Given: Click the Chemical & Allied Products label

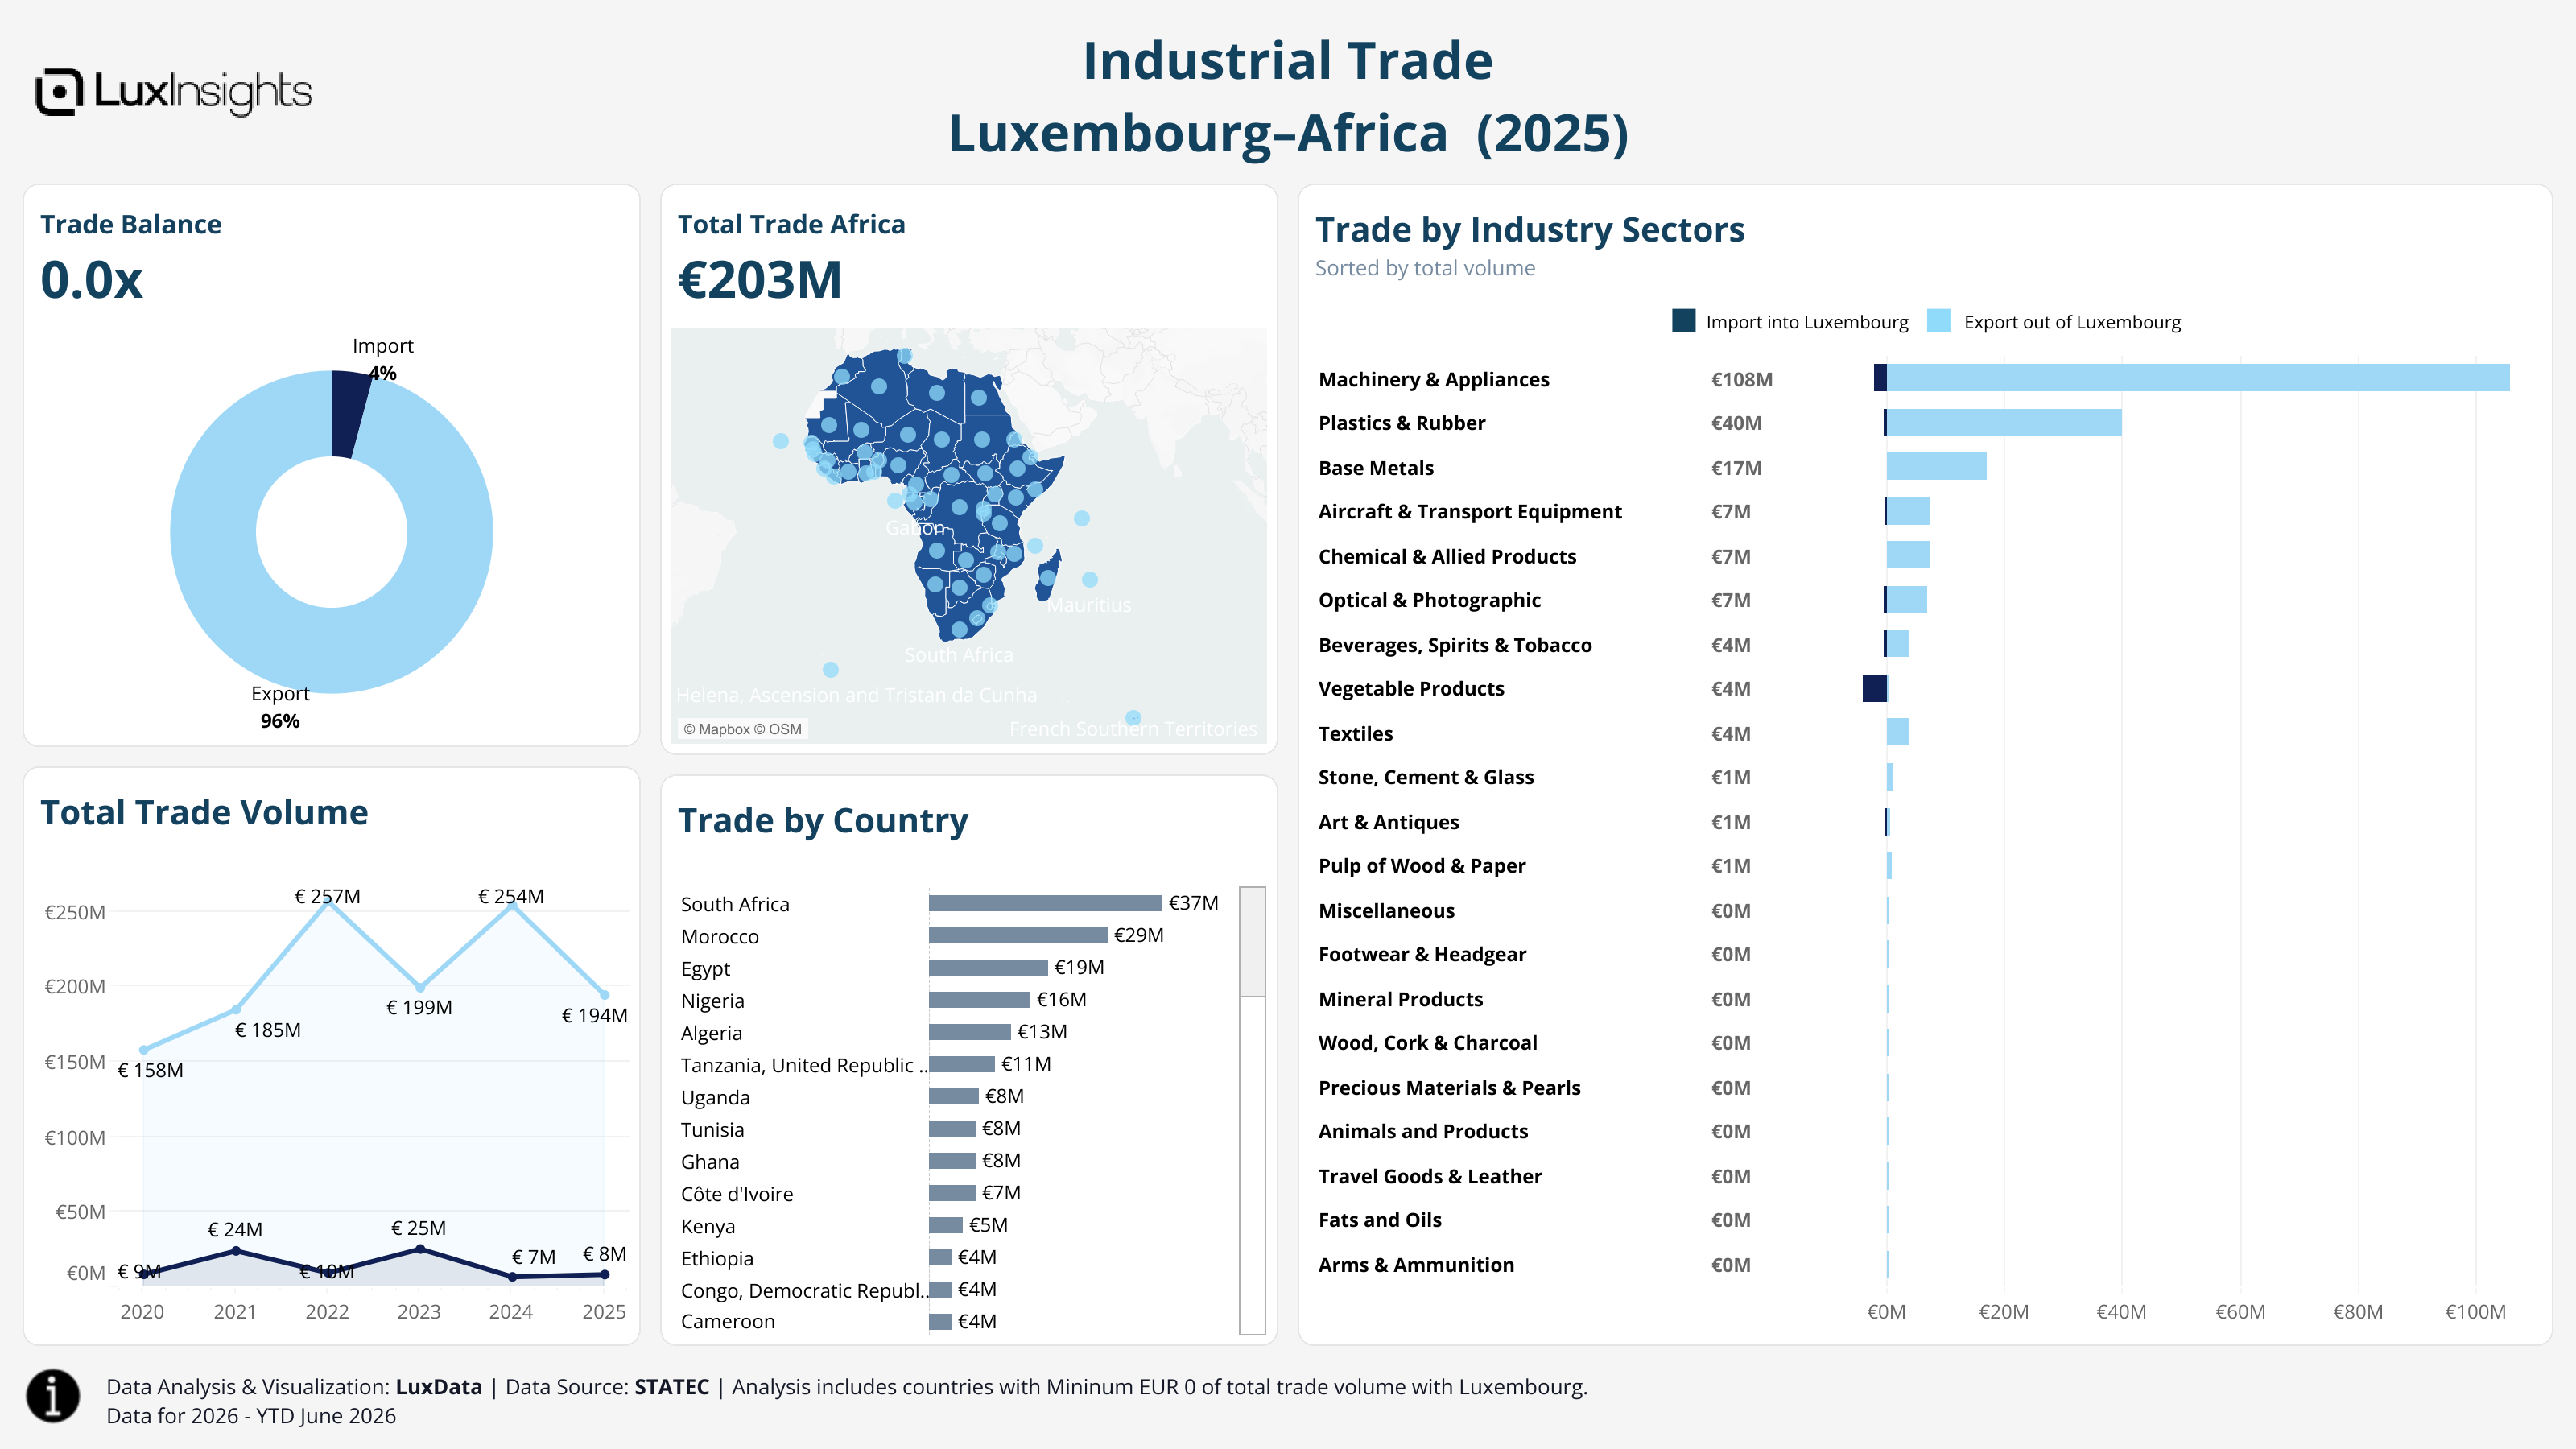Looking at the screenshot, I should tap(1447, 556).
